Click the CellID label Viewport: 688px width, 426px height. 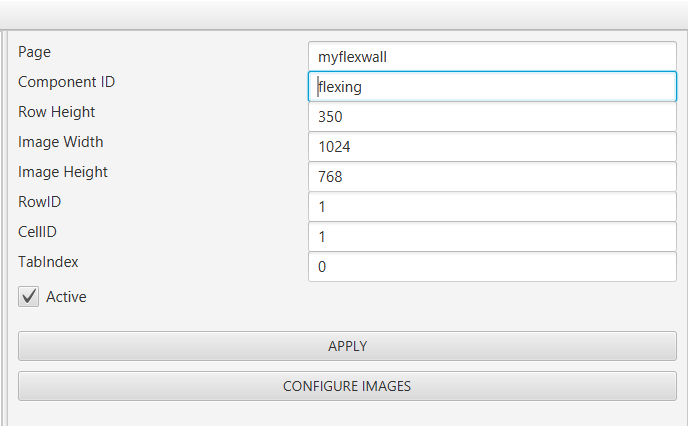point(37,232)
